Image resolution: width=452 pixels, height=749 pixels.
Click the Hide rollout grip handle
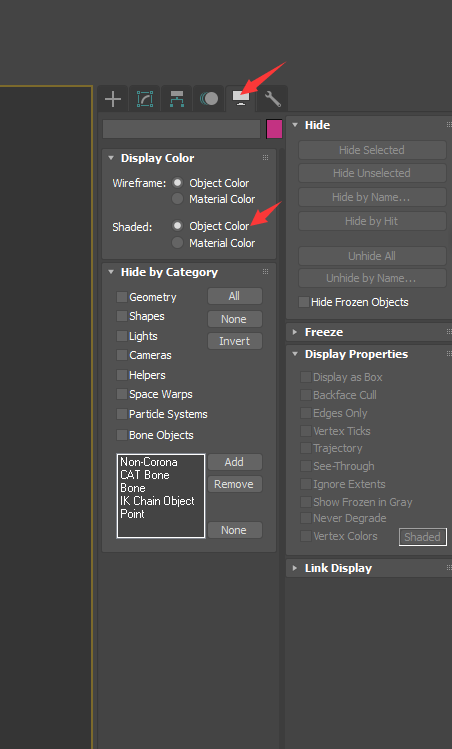click(x=449, y=125)
